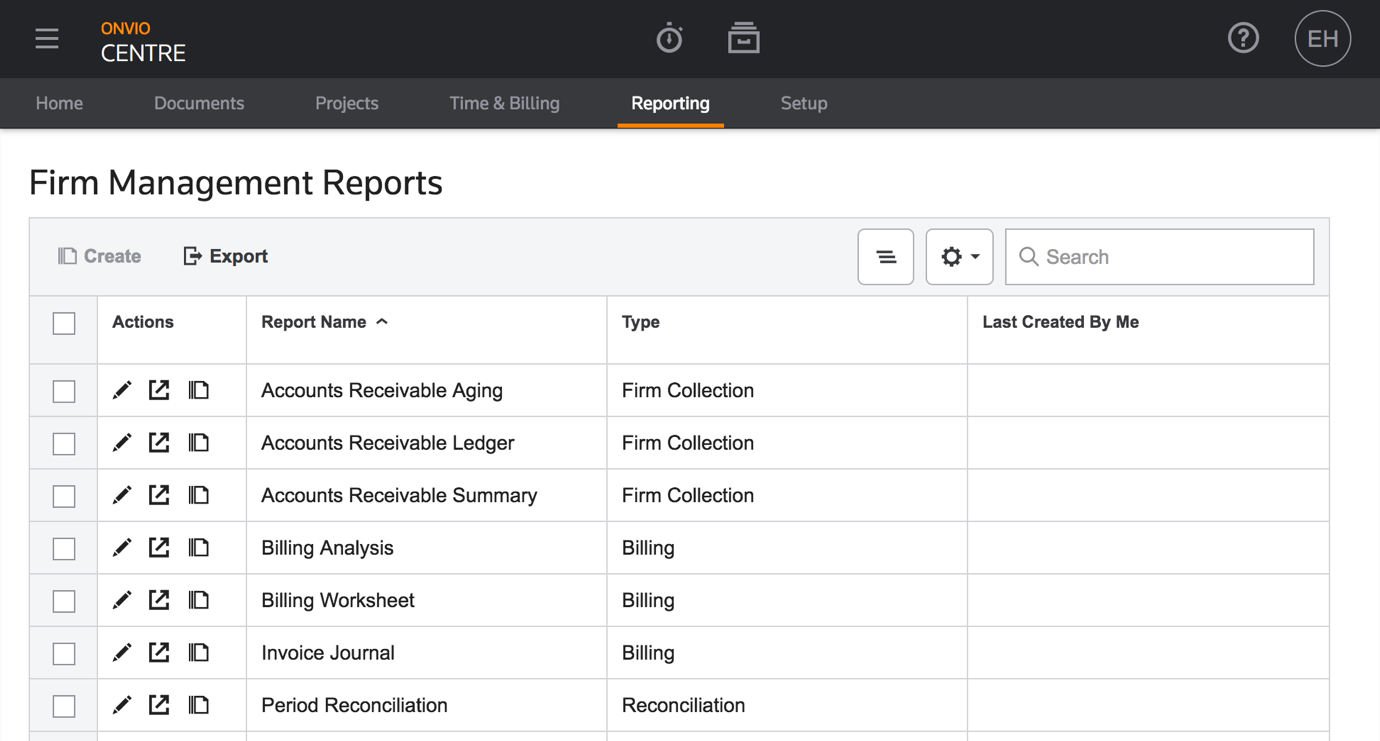Focus the Search input field
The height and width of the screenshot is (741, 1380).
[x=1160, y=257]
